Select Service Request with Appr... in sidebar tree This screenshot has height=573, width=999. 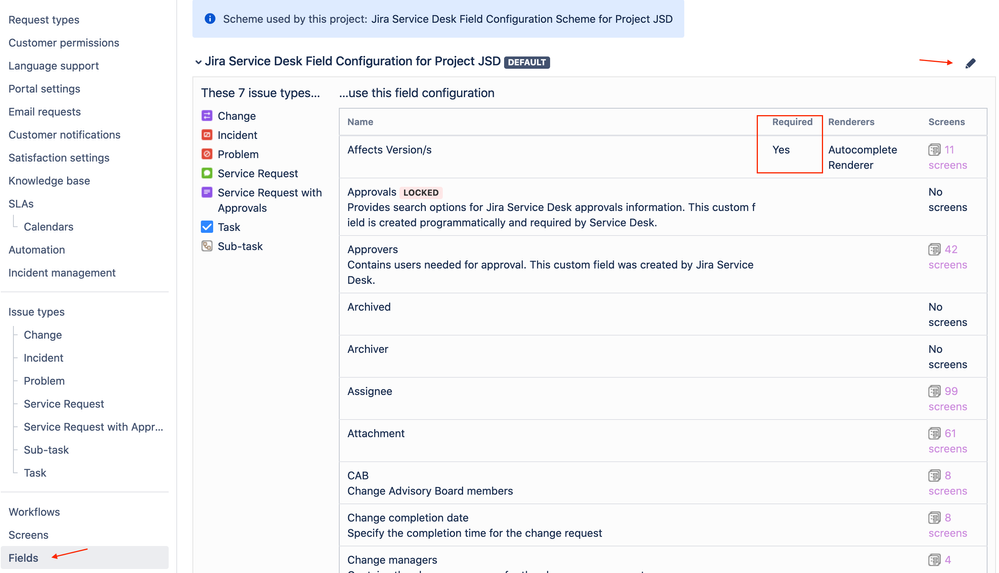pos(93,426)
